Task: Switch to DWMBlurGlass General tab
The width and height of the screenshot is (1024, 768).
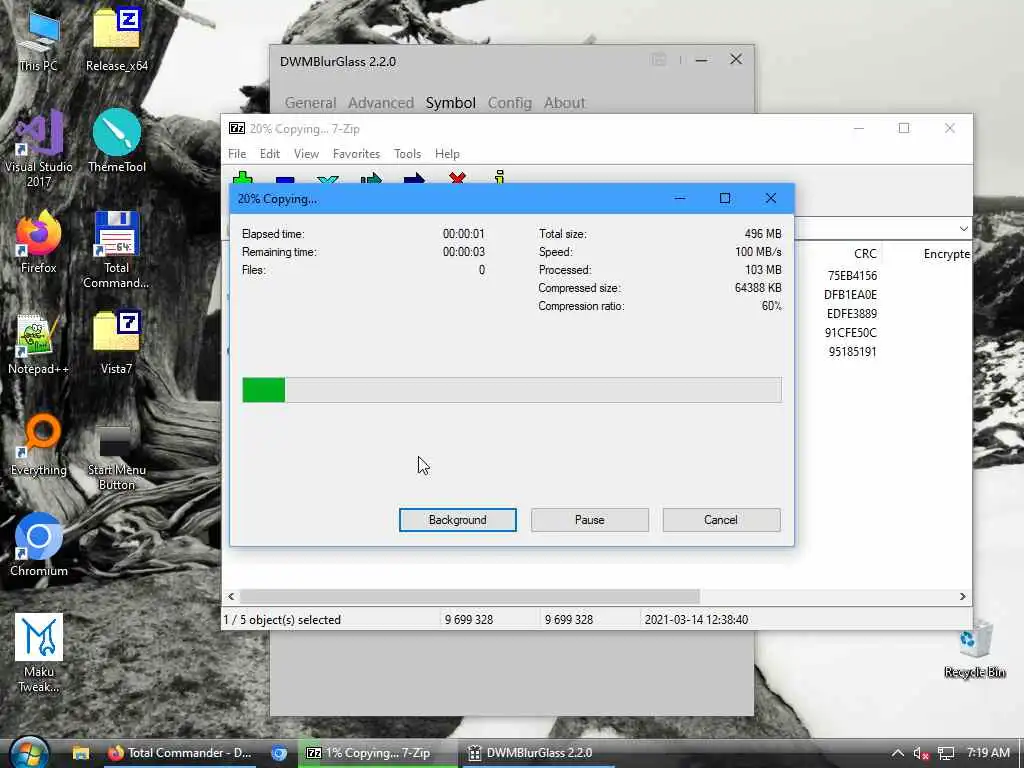Action: 310,103
